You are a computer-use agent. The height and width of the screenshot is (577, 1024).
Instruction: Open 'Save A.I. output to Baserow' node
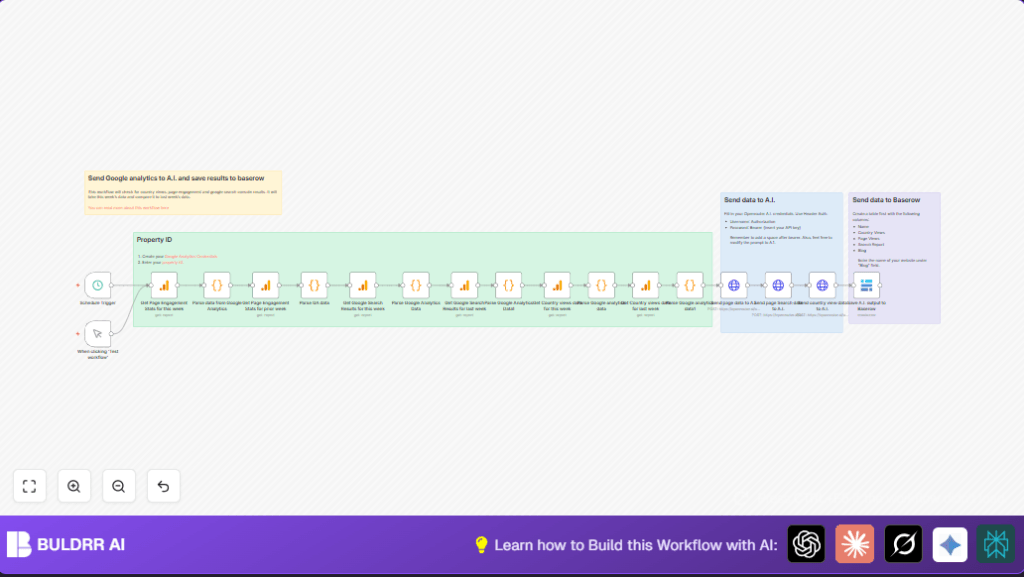click(x=867, y=285)
